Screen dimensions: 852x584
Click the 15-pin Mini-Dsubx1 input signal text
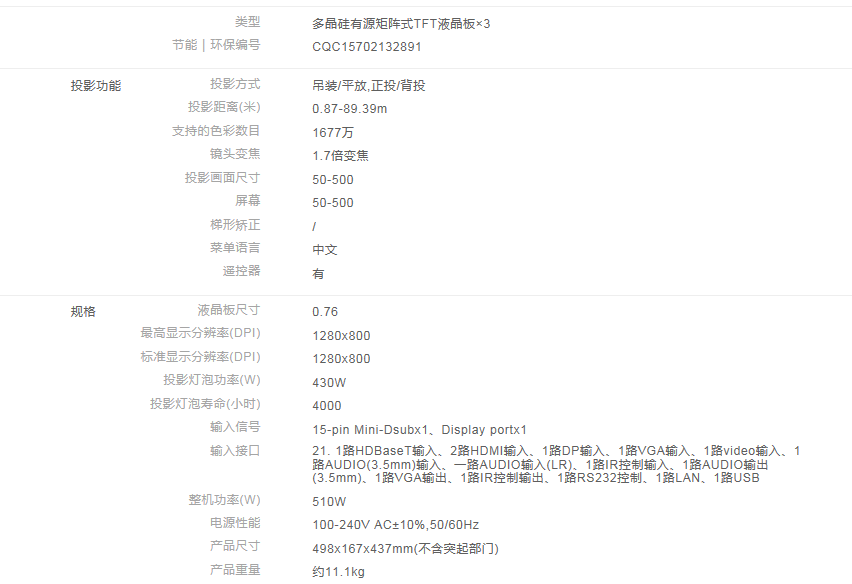tap(371, 429)
